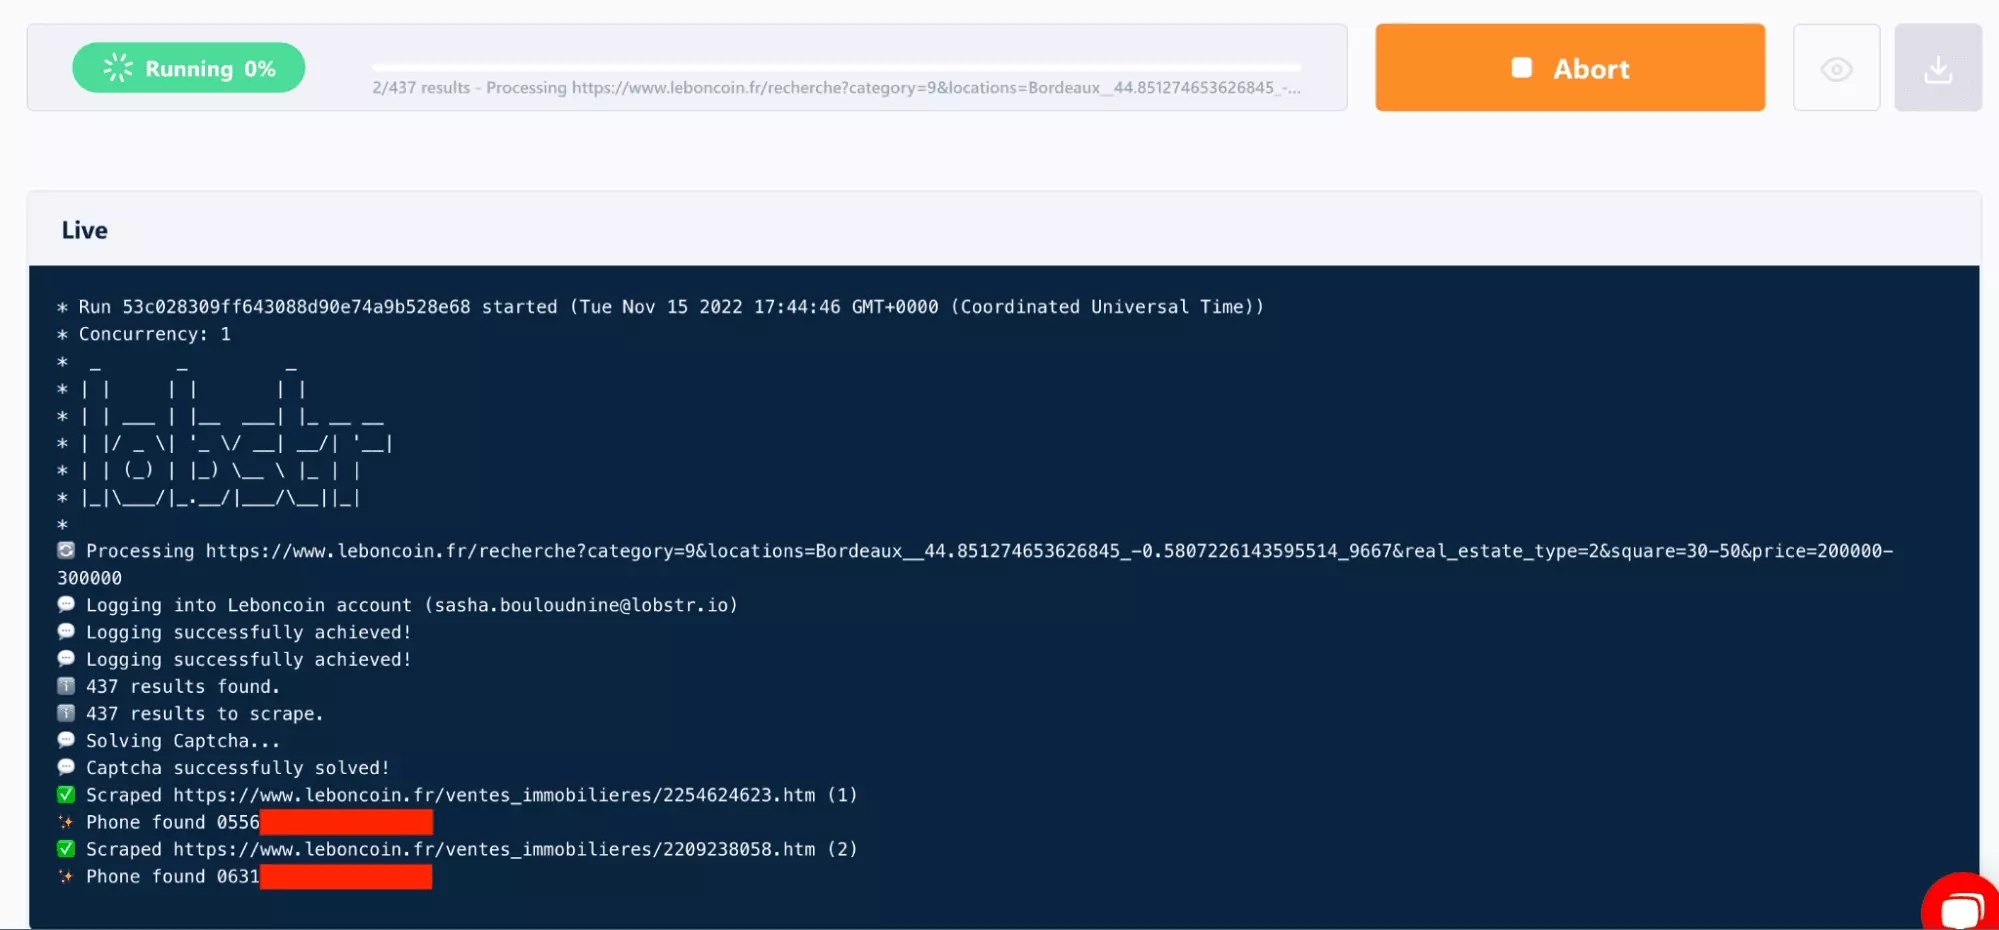Click the run progress bar
This screenshot has width=1999, height=930.
pos(836,67)
